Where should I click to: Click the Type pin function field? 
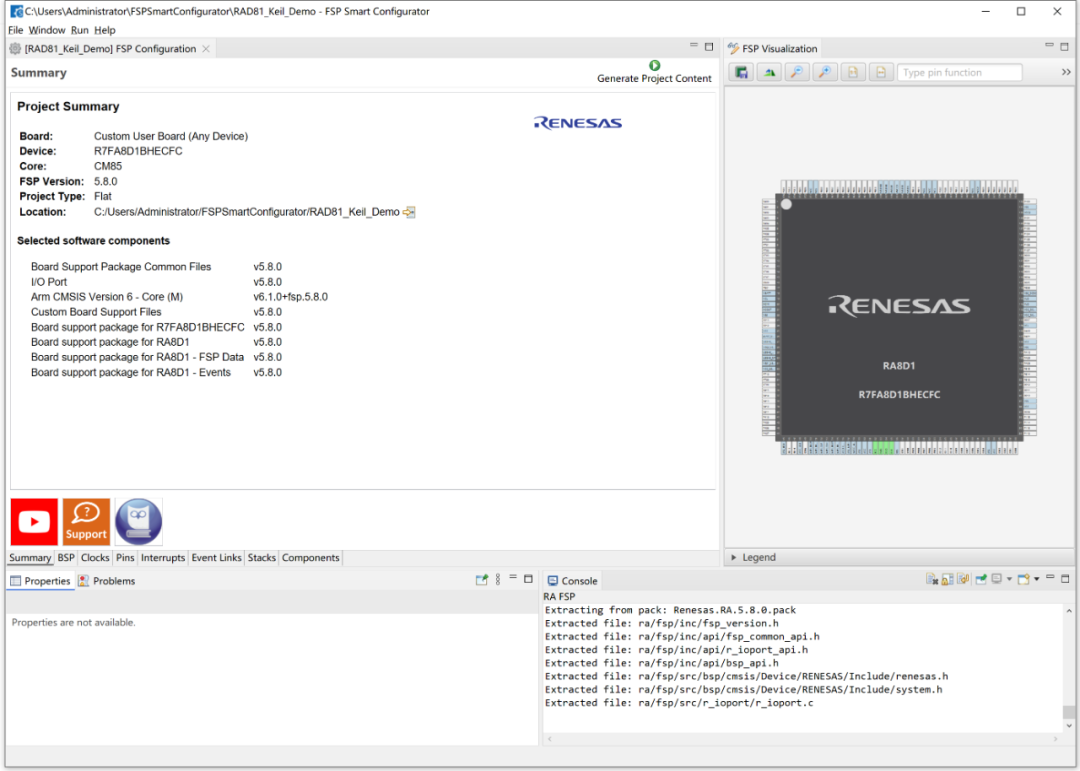click(959, 72)
